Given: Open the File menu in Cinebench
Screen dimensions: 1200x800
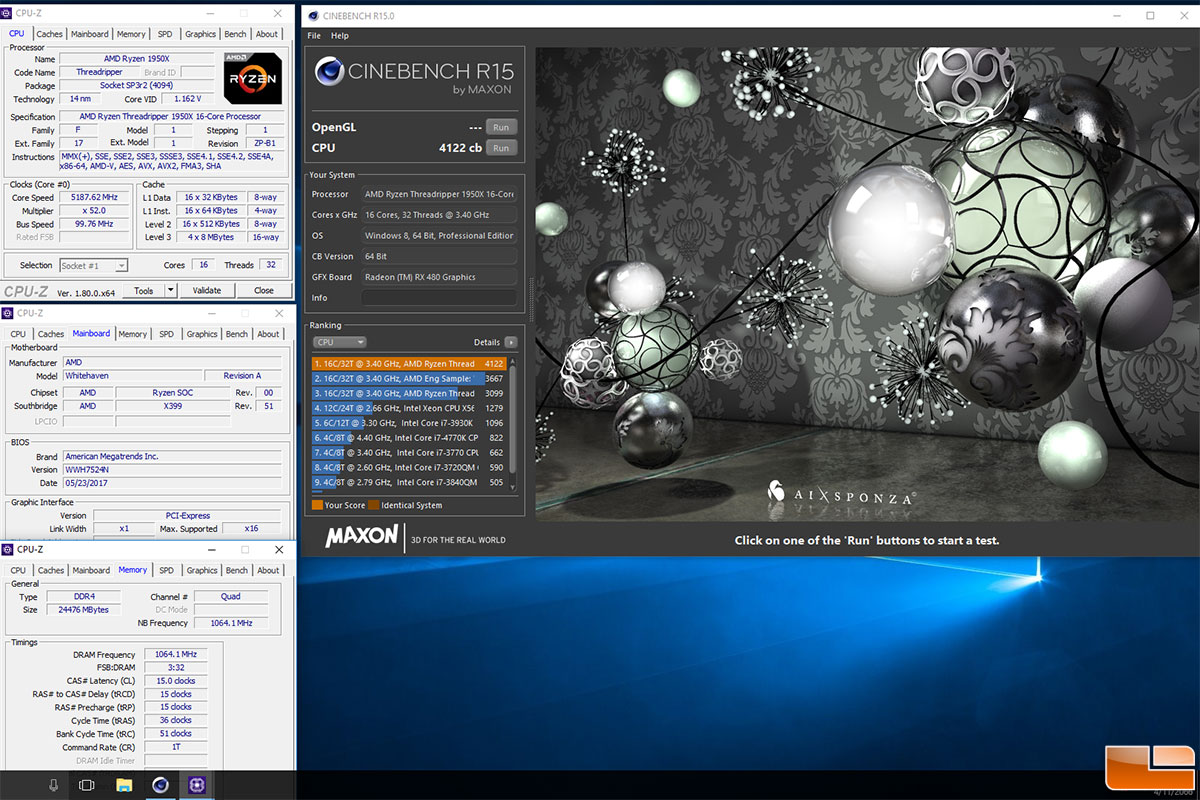Looking at the screenshot, I should point(314,35).
